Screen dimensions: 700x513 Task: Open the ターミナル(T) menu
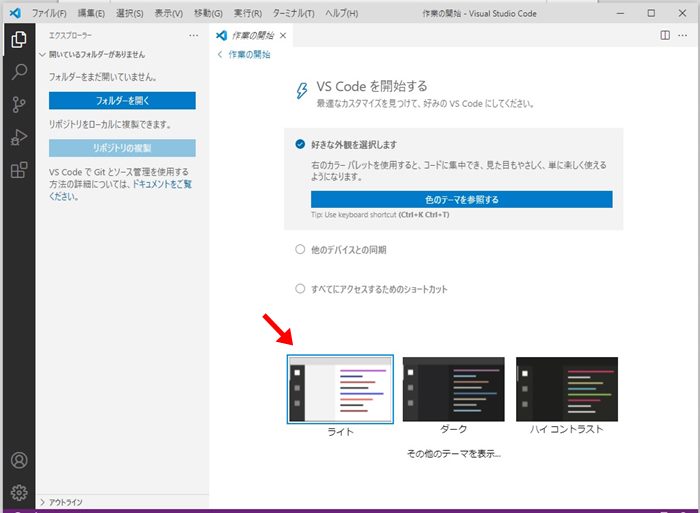293,13
